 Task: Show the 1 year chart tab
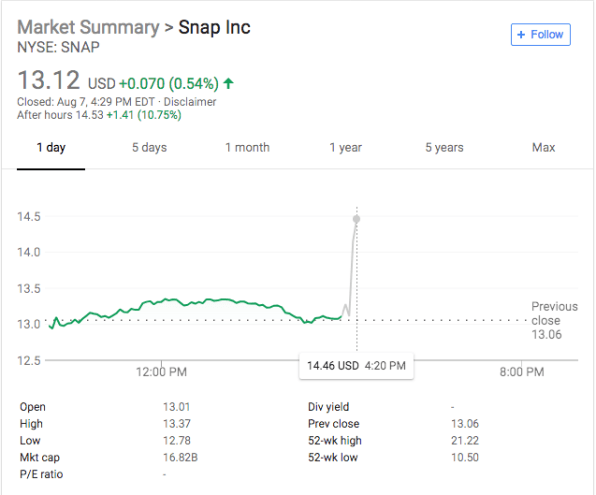coord(346,148)
